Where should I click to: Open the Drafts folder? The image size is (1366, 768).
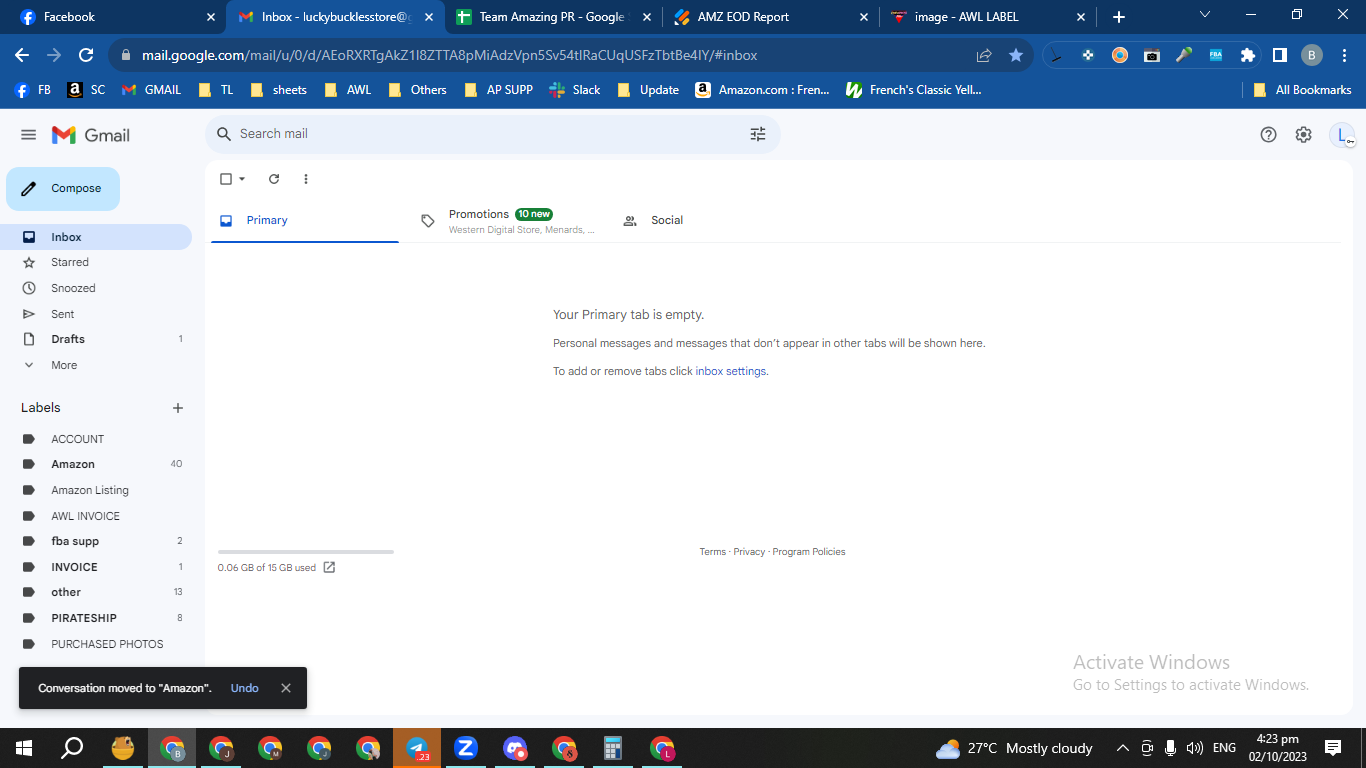pos(96,339)
